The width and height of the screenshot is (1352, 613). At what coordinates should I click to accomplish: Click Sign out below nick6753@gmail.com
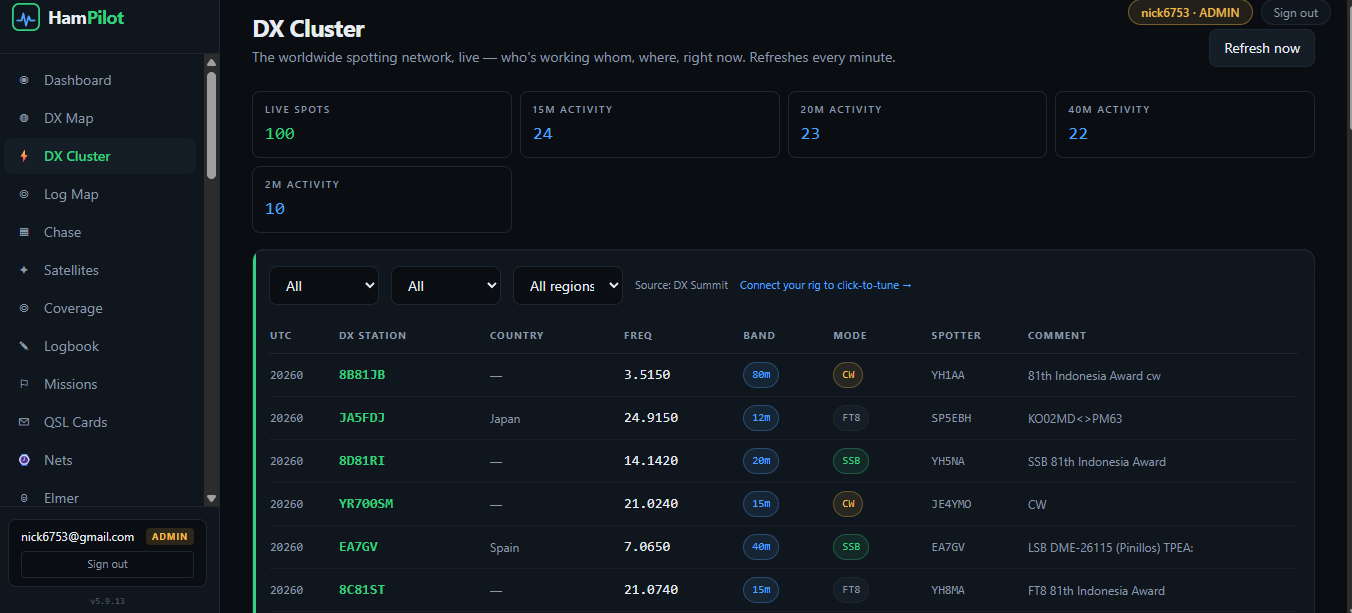(x=107, y=564)
